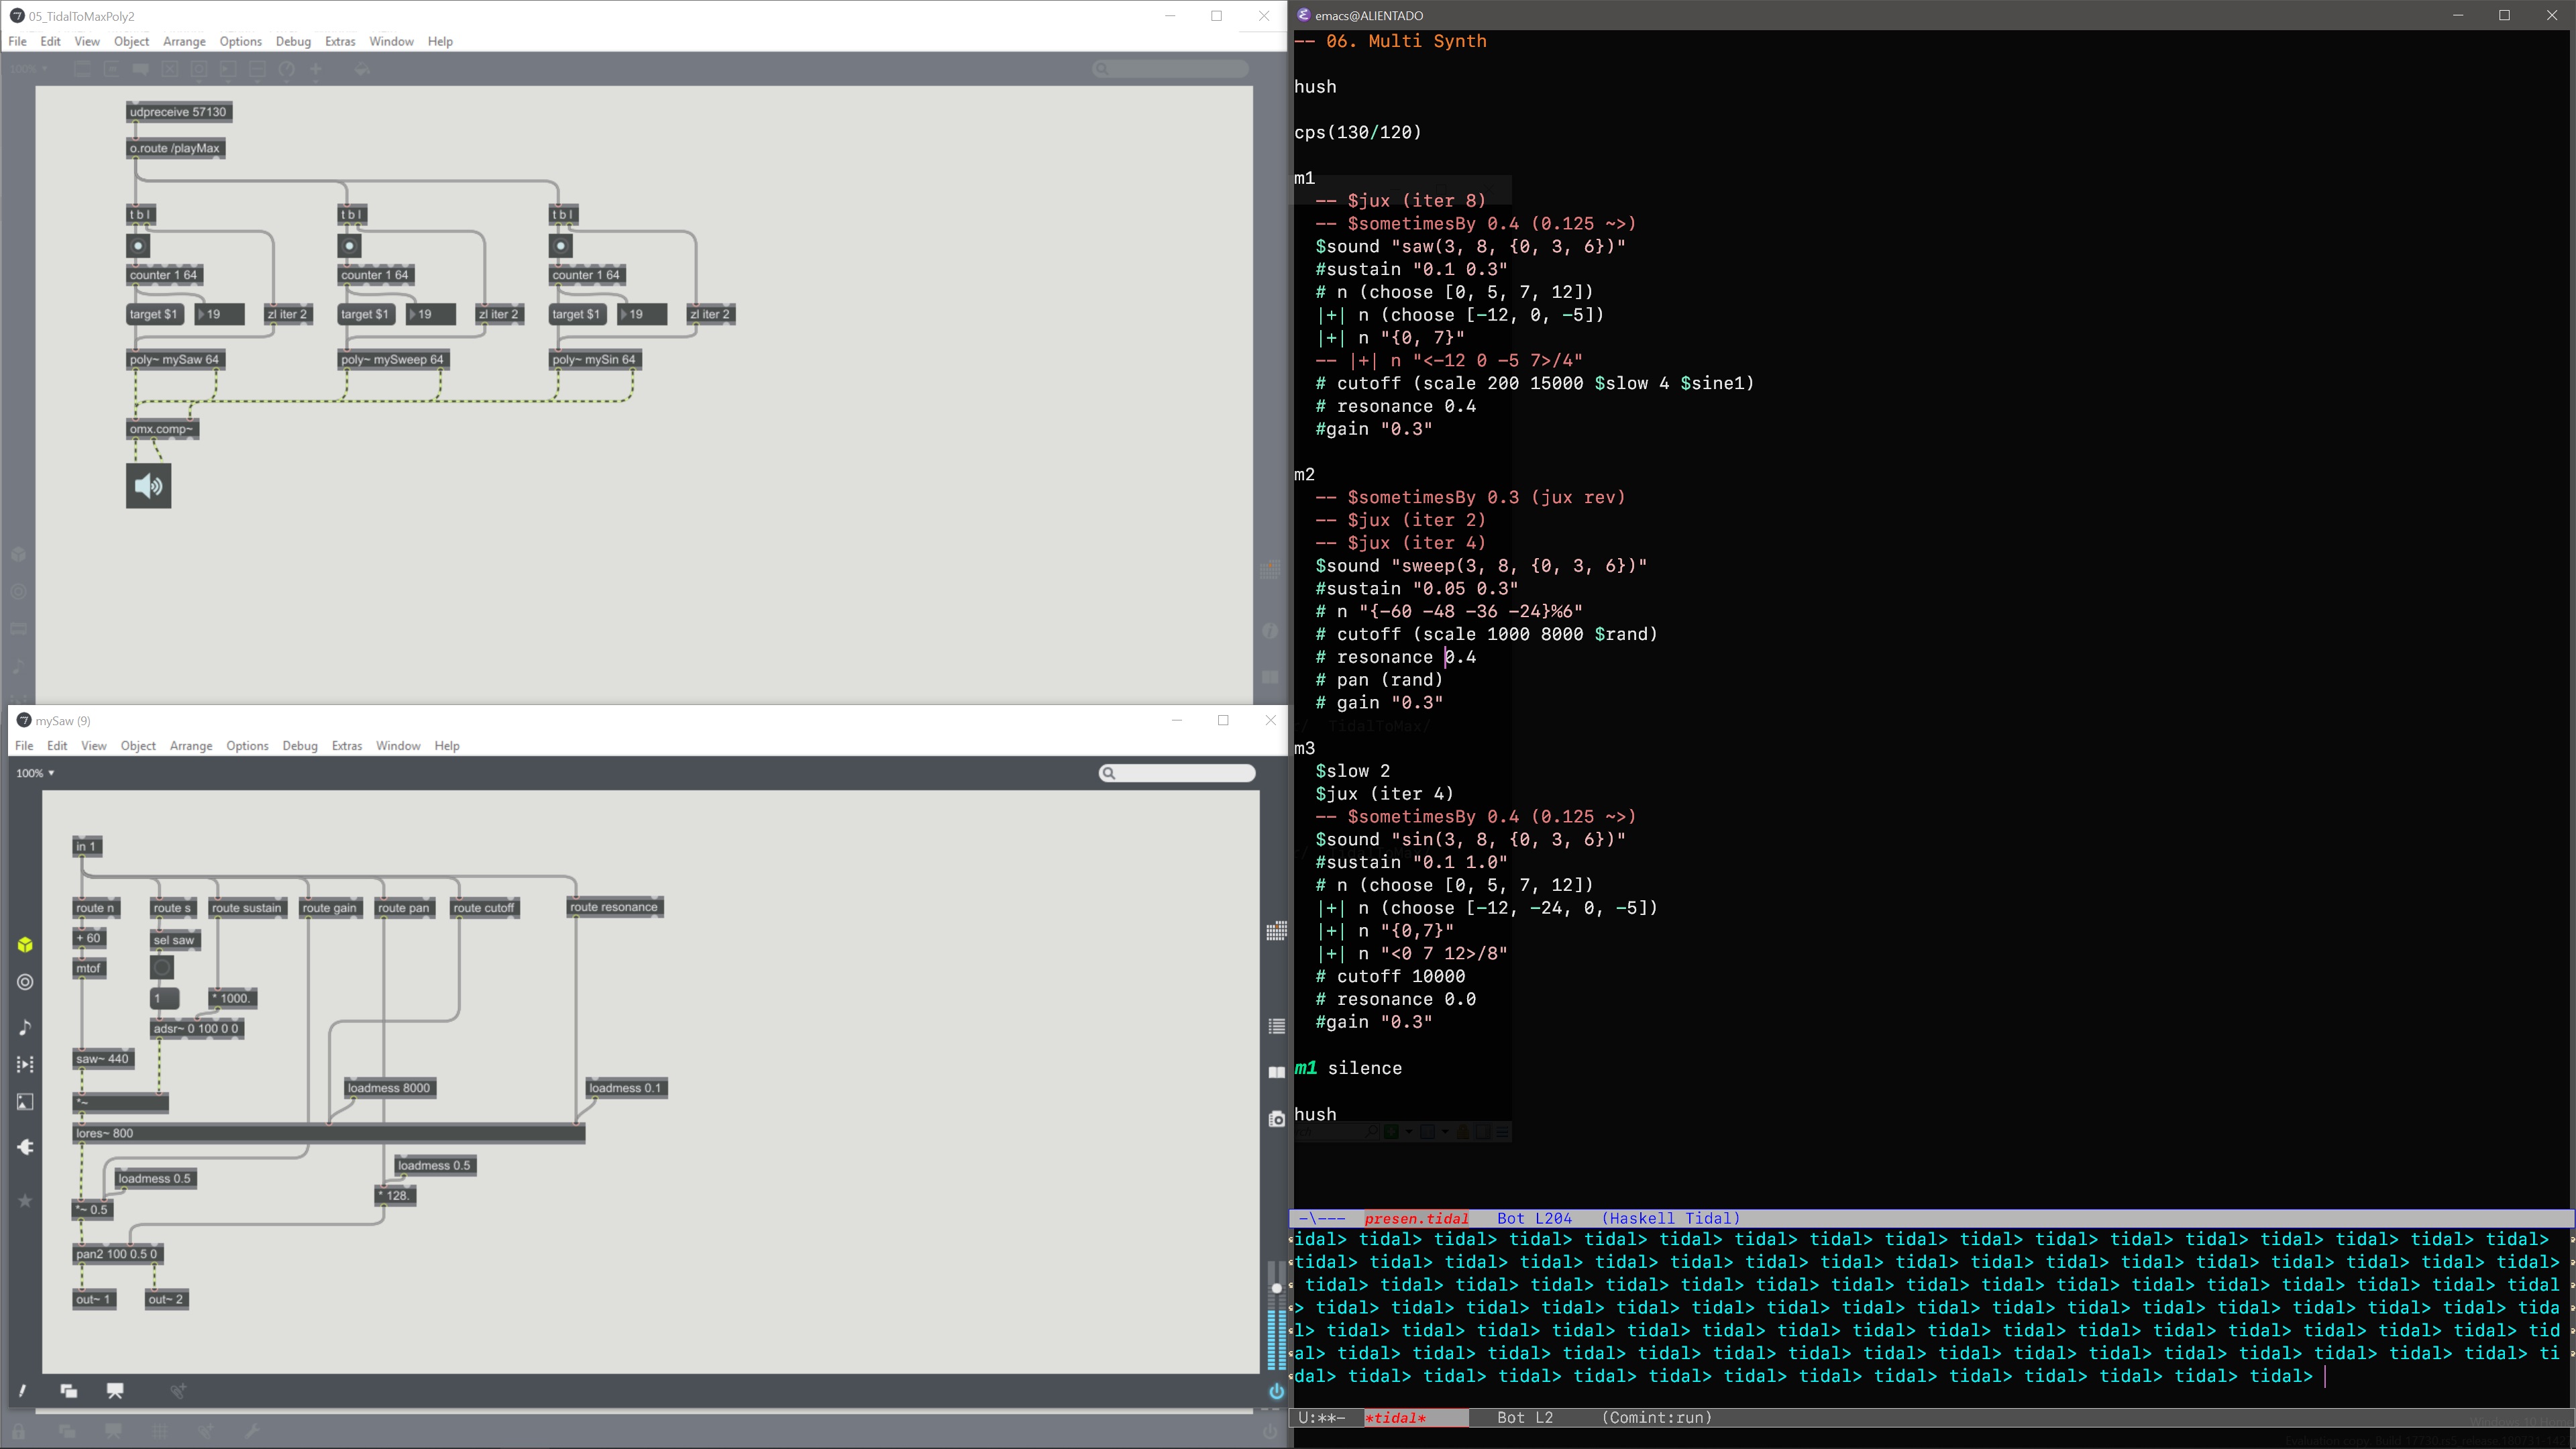Toggle audio power button in TidalToMaxPoly2 window
The width and height of the screenshot is (2576, 1449).
[1270, 1432]
